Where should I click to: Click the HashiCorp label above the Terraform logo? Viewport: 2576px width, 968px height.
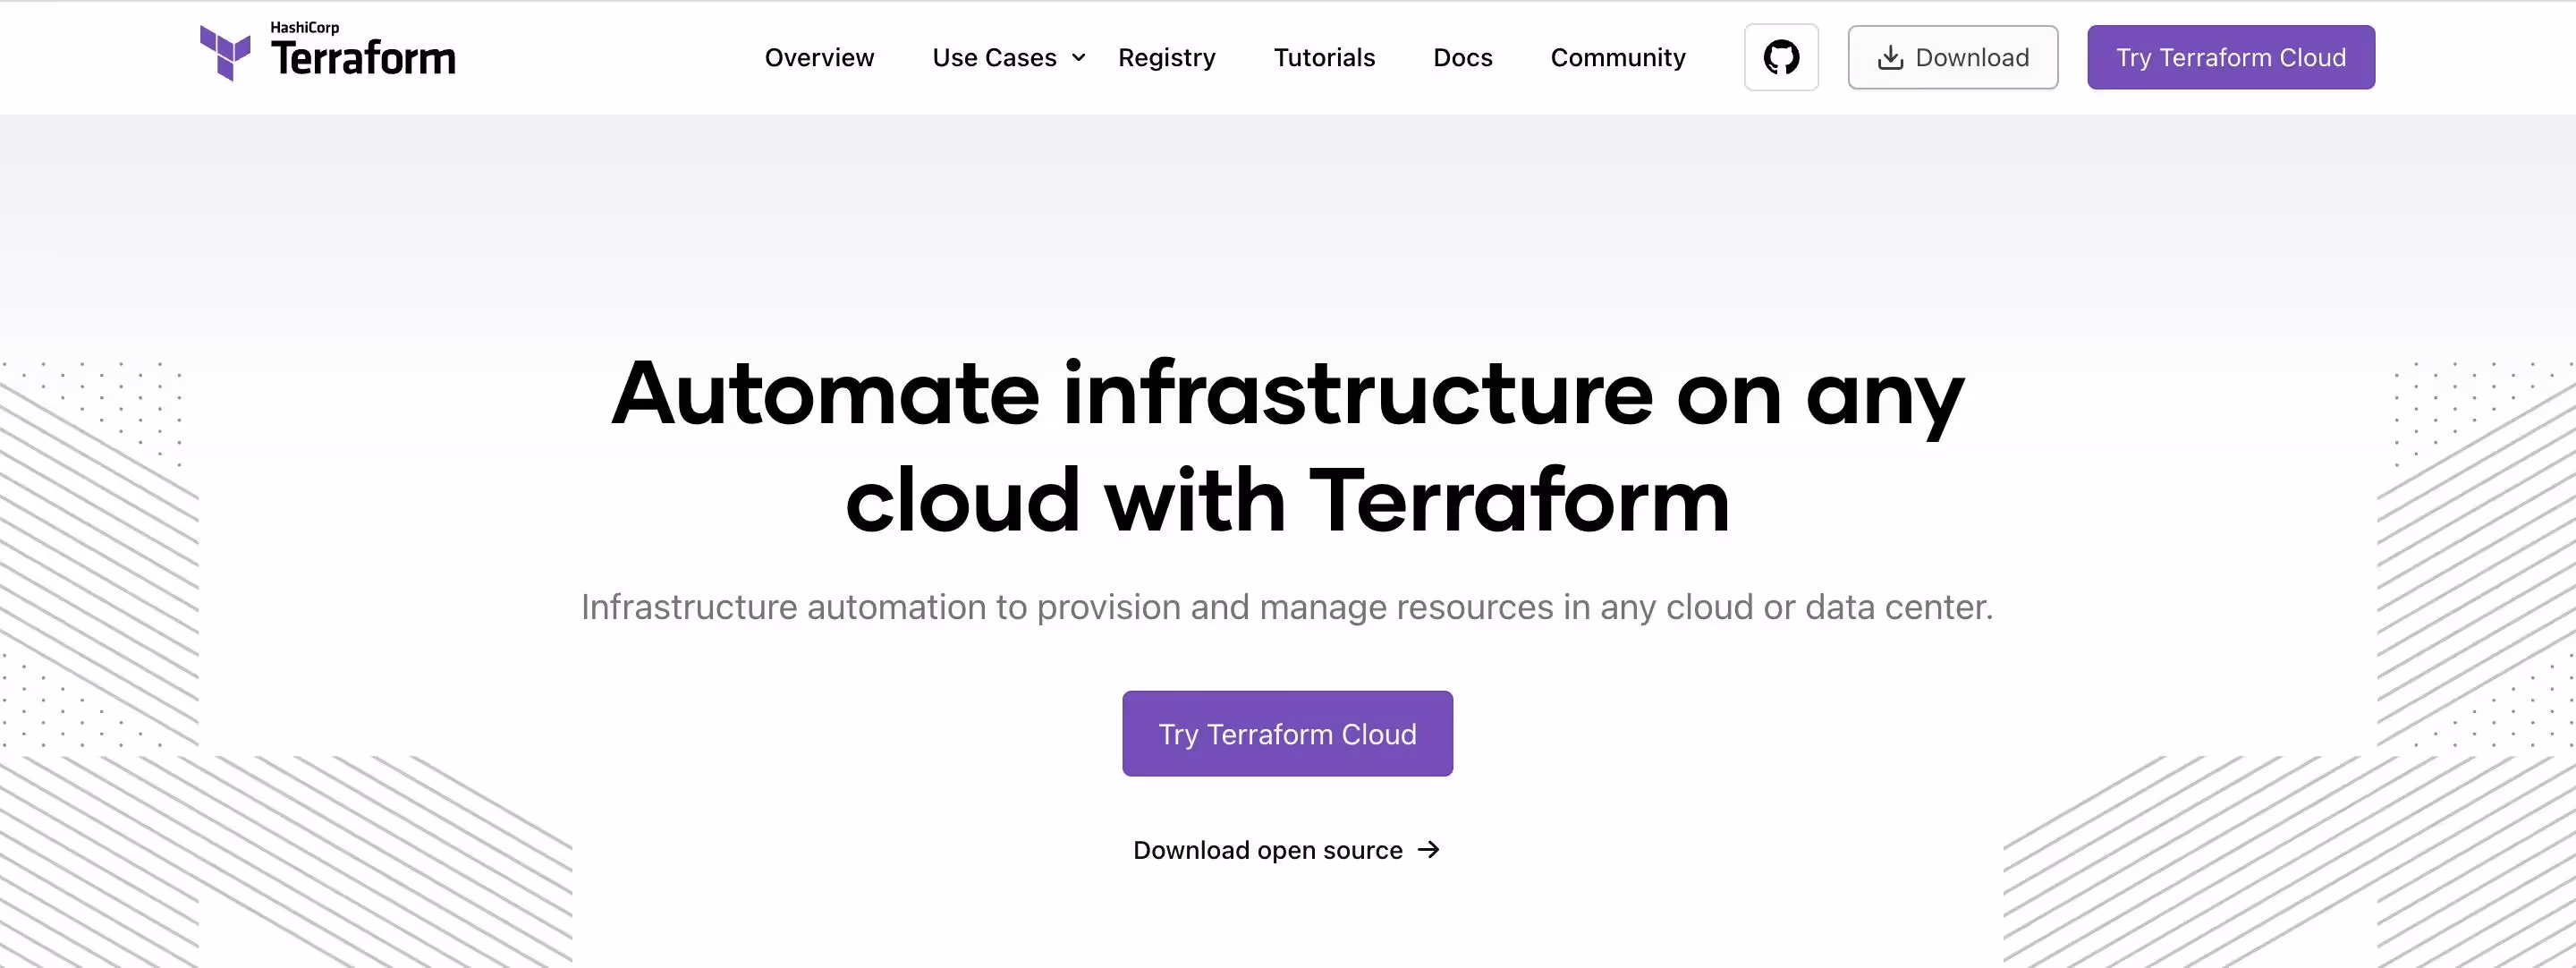pyautogui.click(x=305, y=26)
